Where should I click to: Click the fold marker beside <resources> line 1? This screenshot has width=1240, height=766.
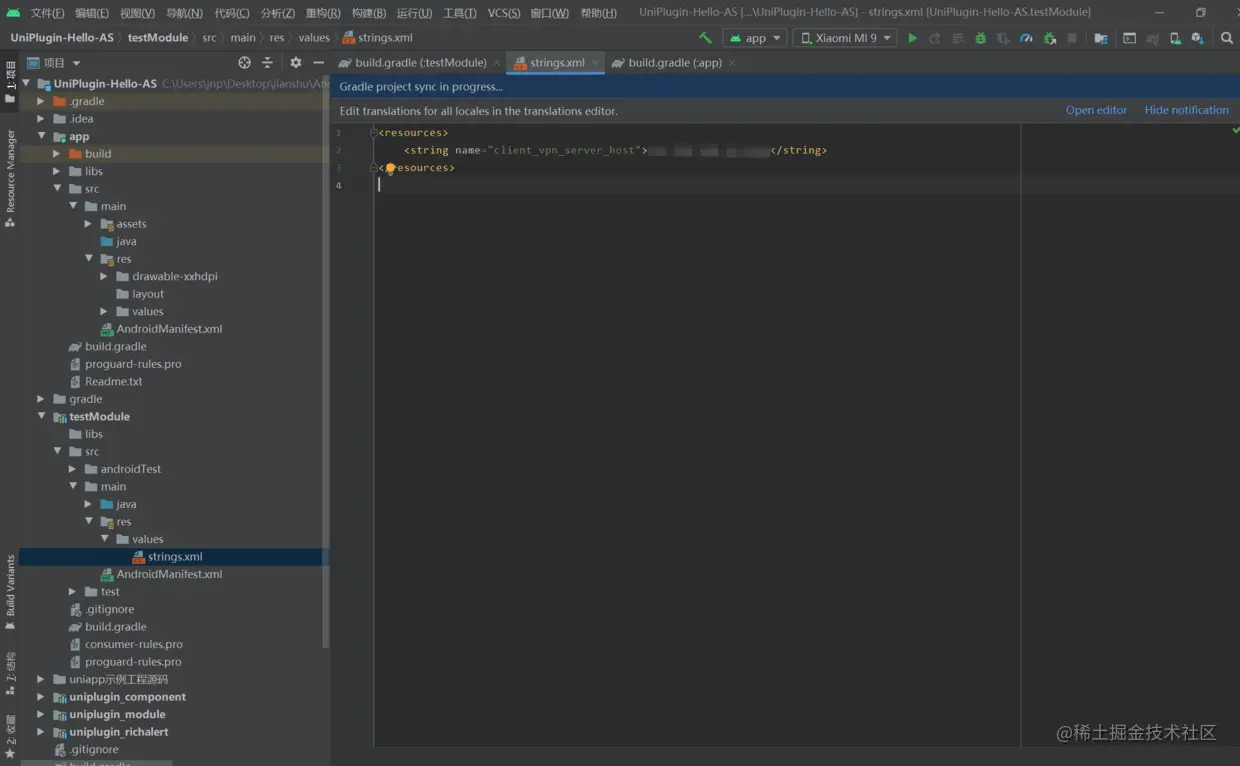pyautogui.click(x=374, y=133)
